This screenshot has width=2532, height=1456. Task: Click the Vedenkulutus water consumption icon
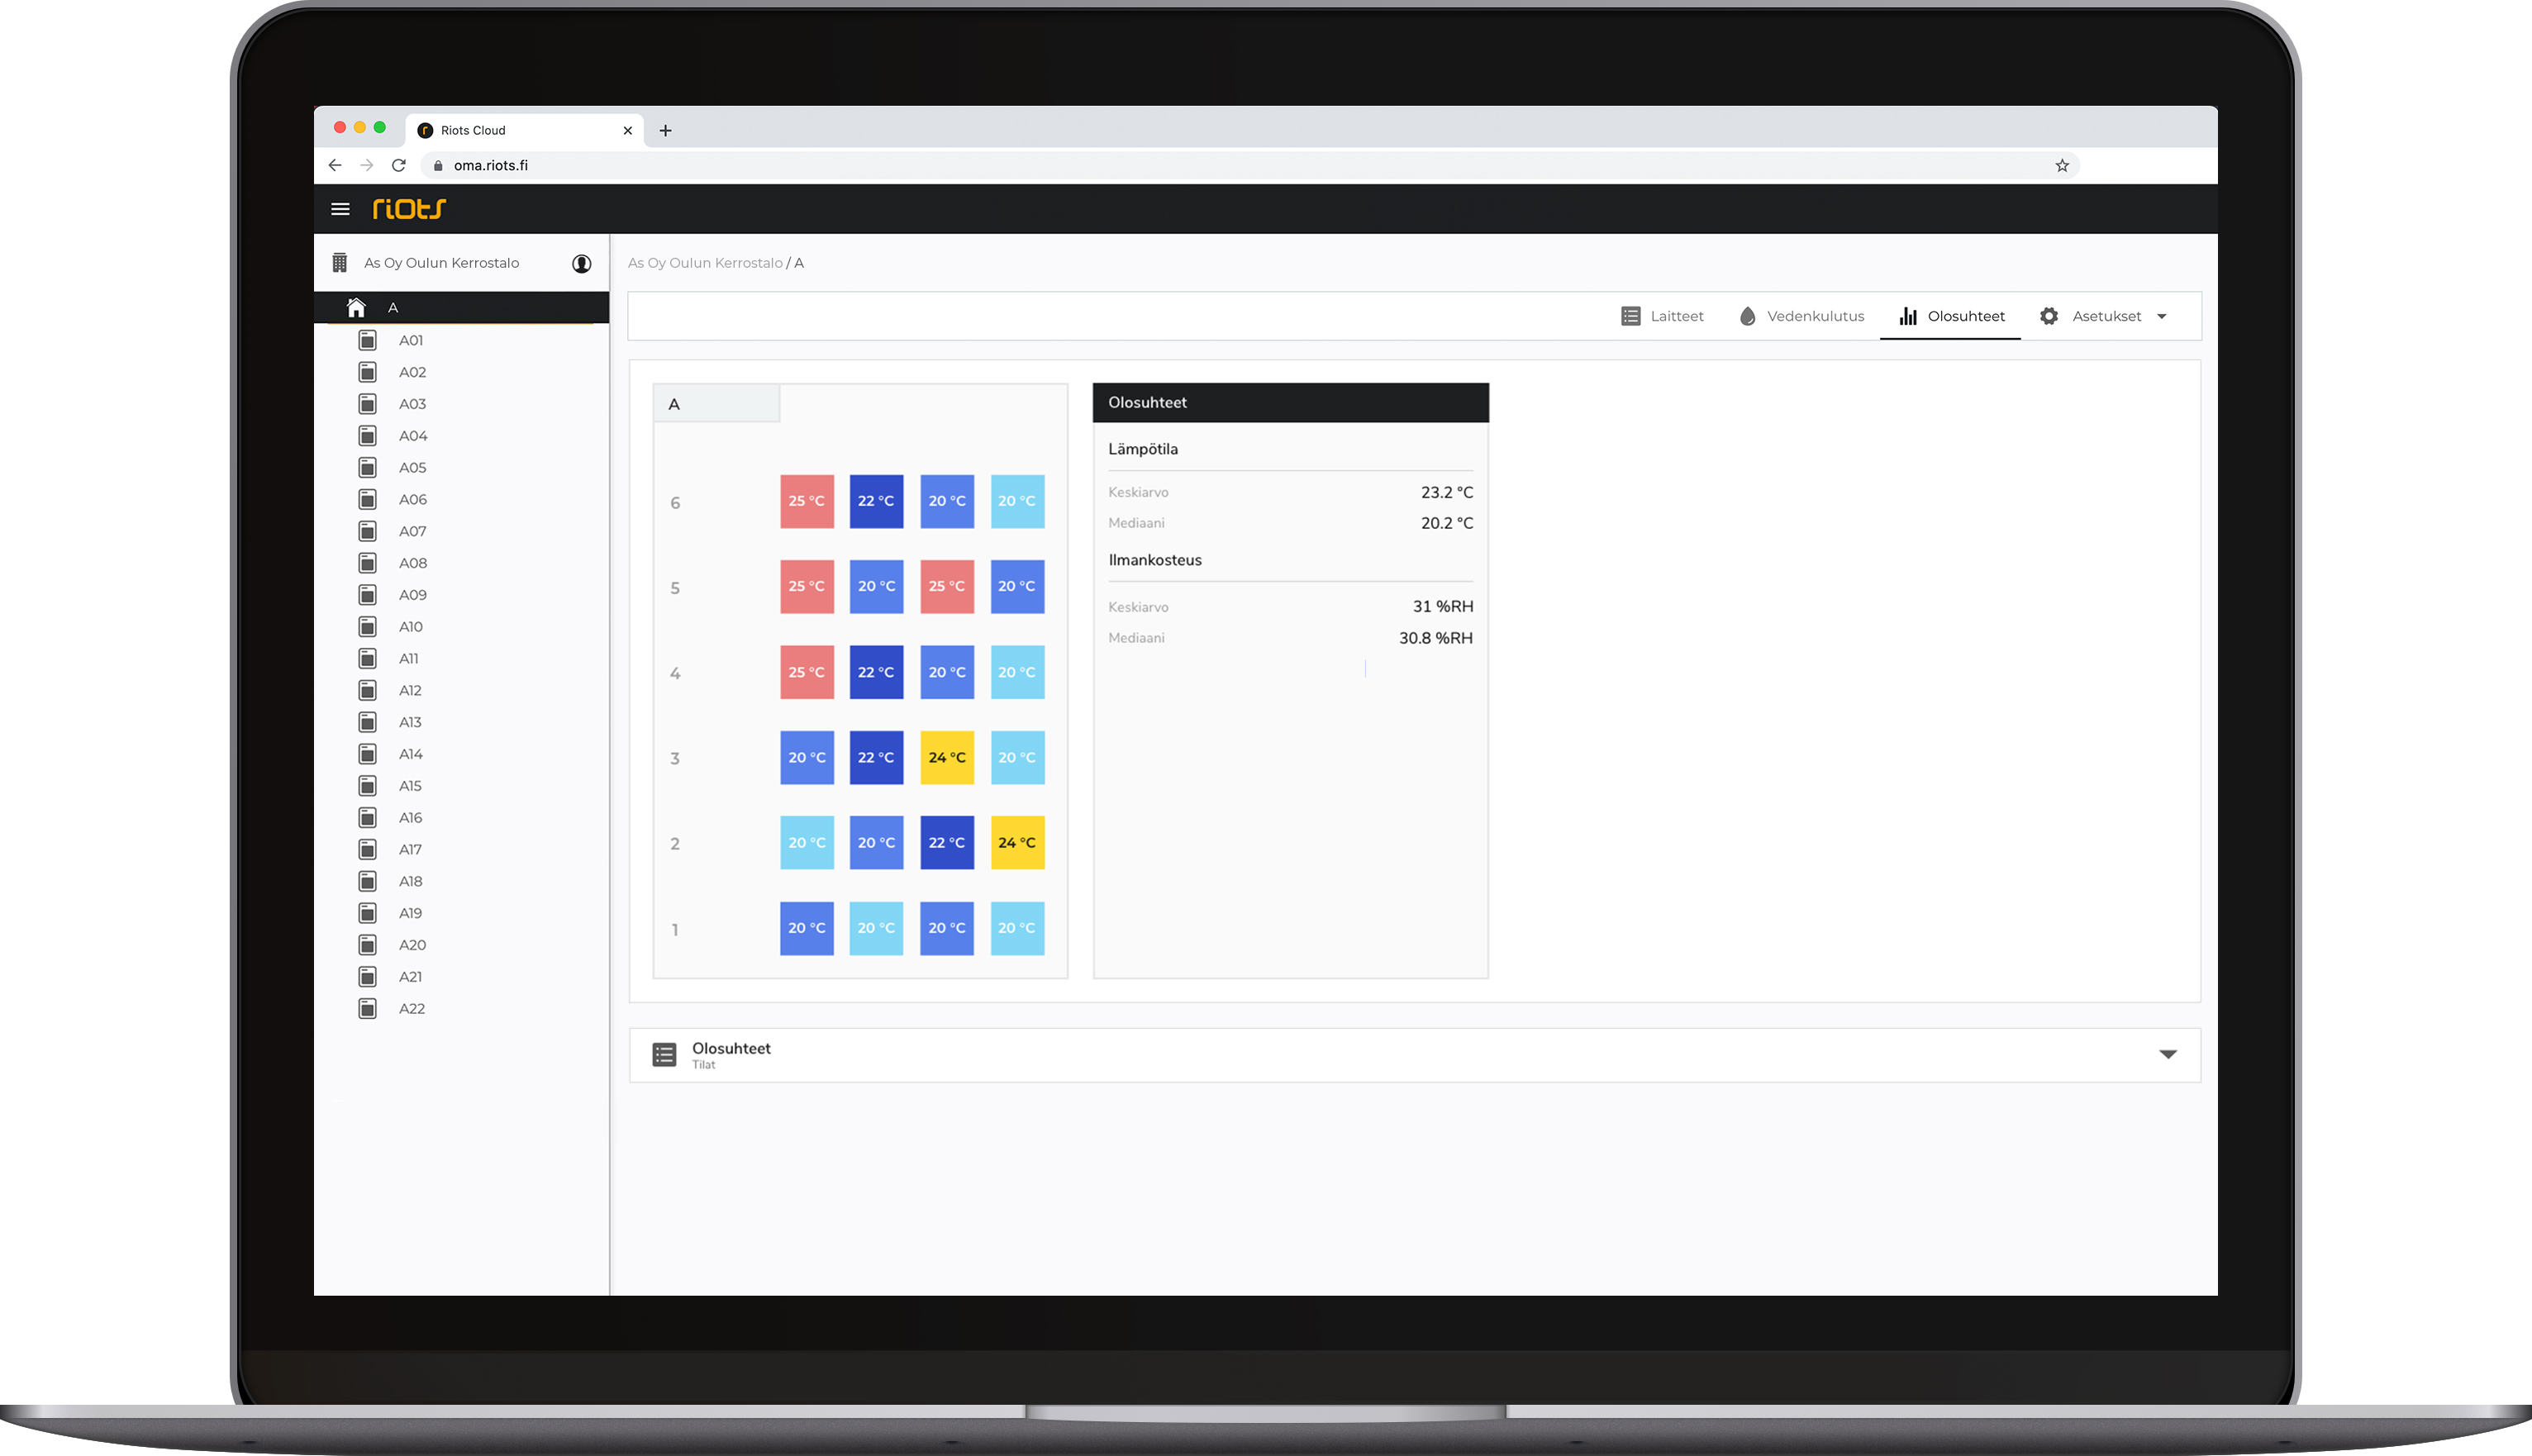click(x=1748, y=315)
